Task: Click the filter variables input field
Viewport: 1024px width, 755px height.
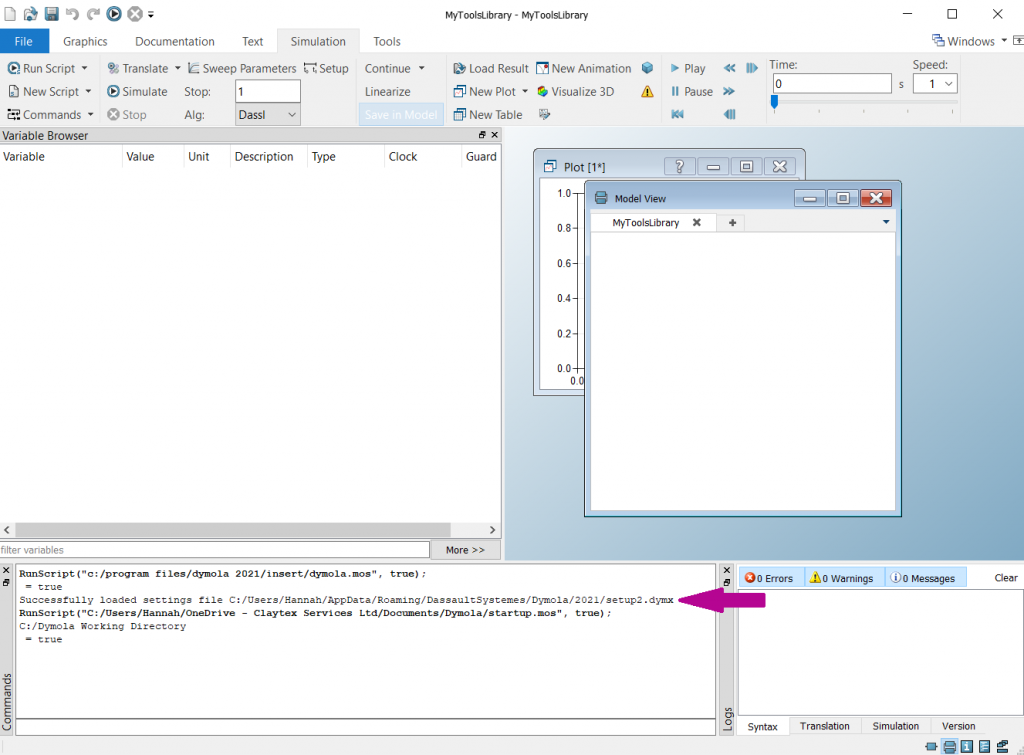Action: click(215, 550)
